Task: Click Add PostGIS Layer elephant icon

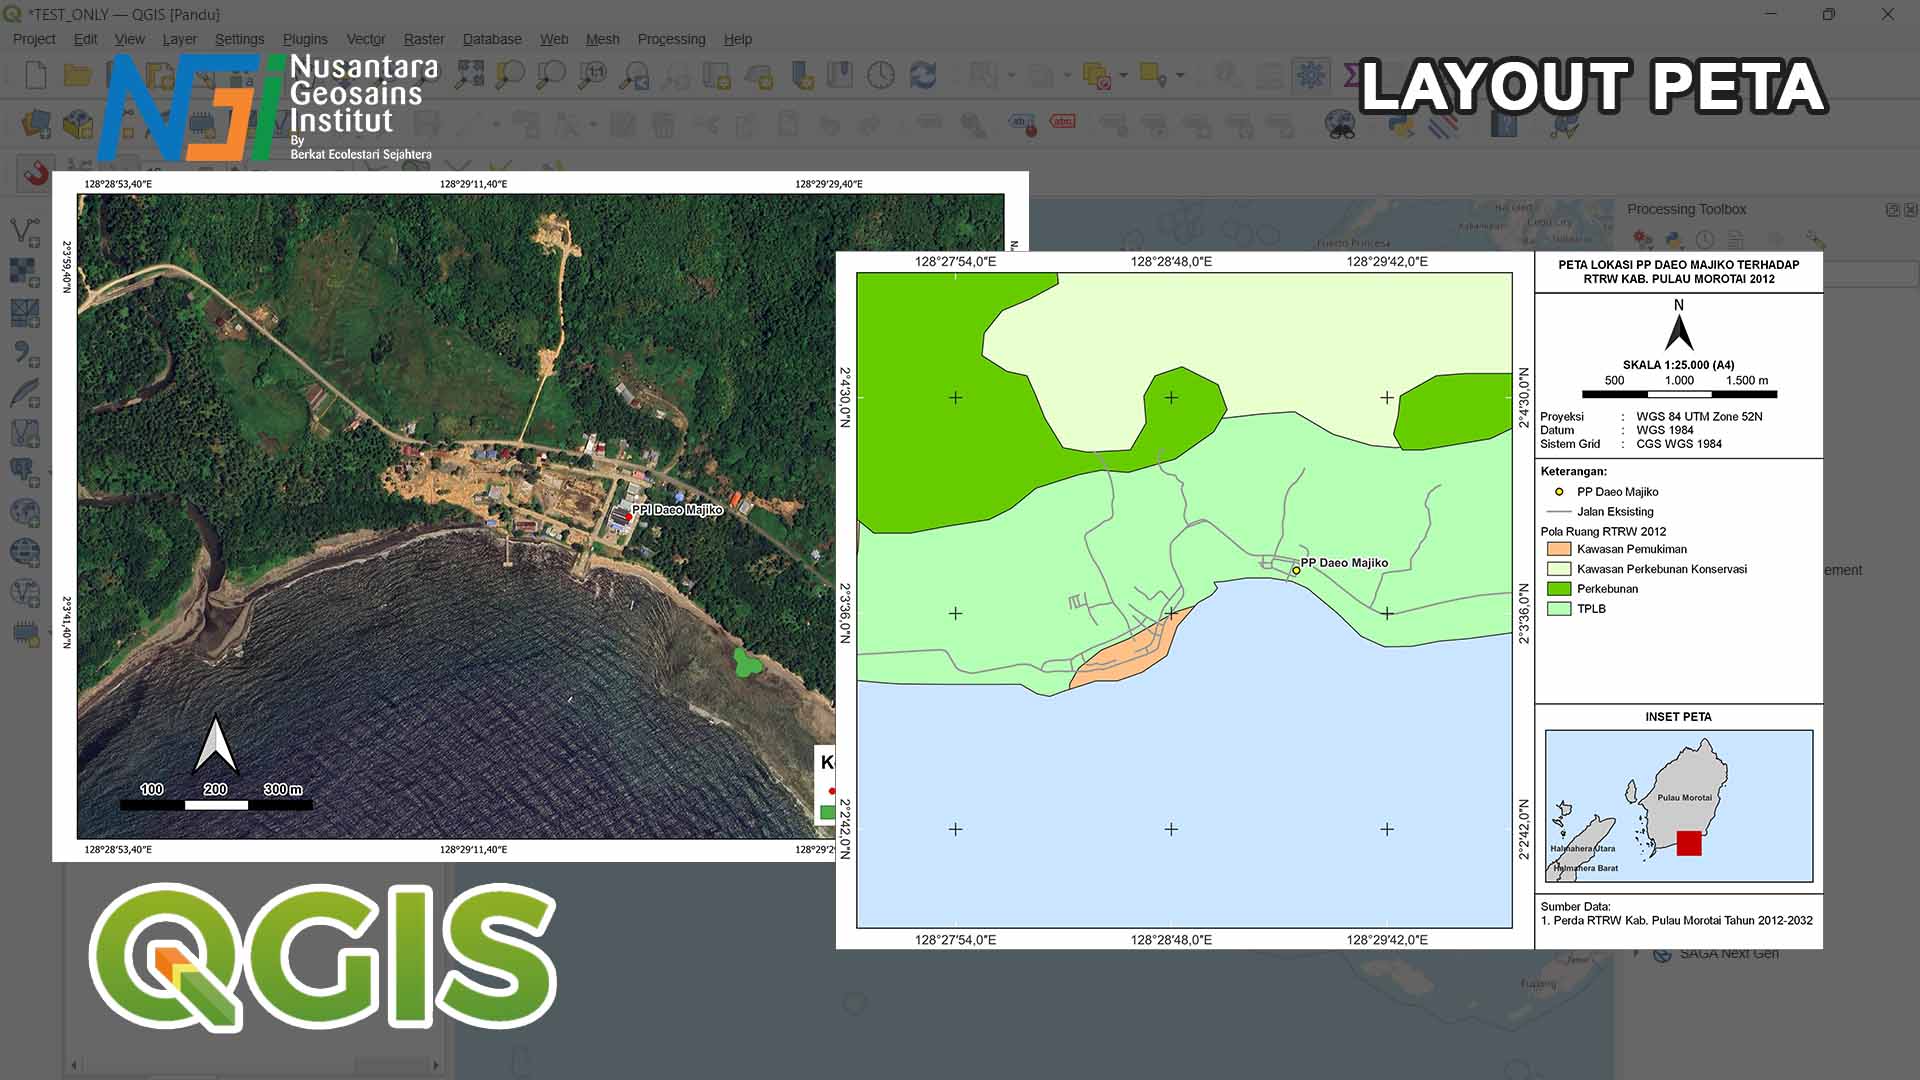Action: coord(25,471)
